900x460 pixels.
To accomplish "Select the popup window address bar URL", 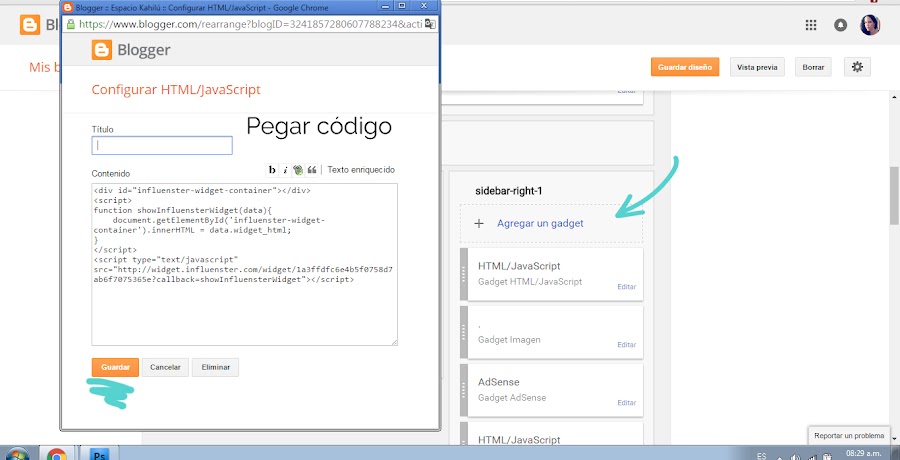I will tap(250, 24).
